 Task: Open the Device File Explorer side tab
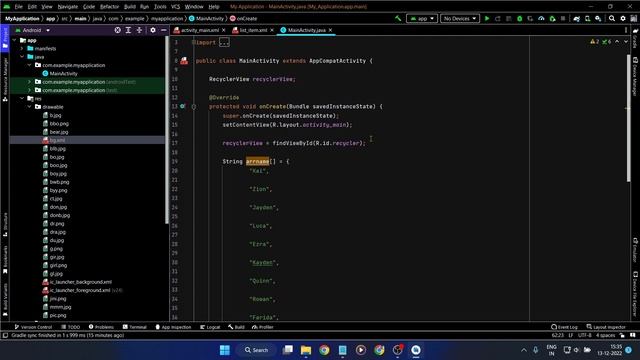tap(635, 294)
